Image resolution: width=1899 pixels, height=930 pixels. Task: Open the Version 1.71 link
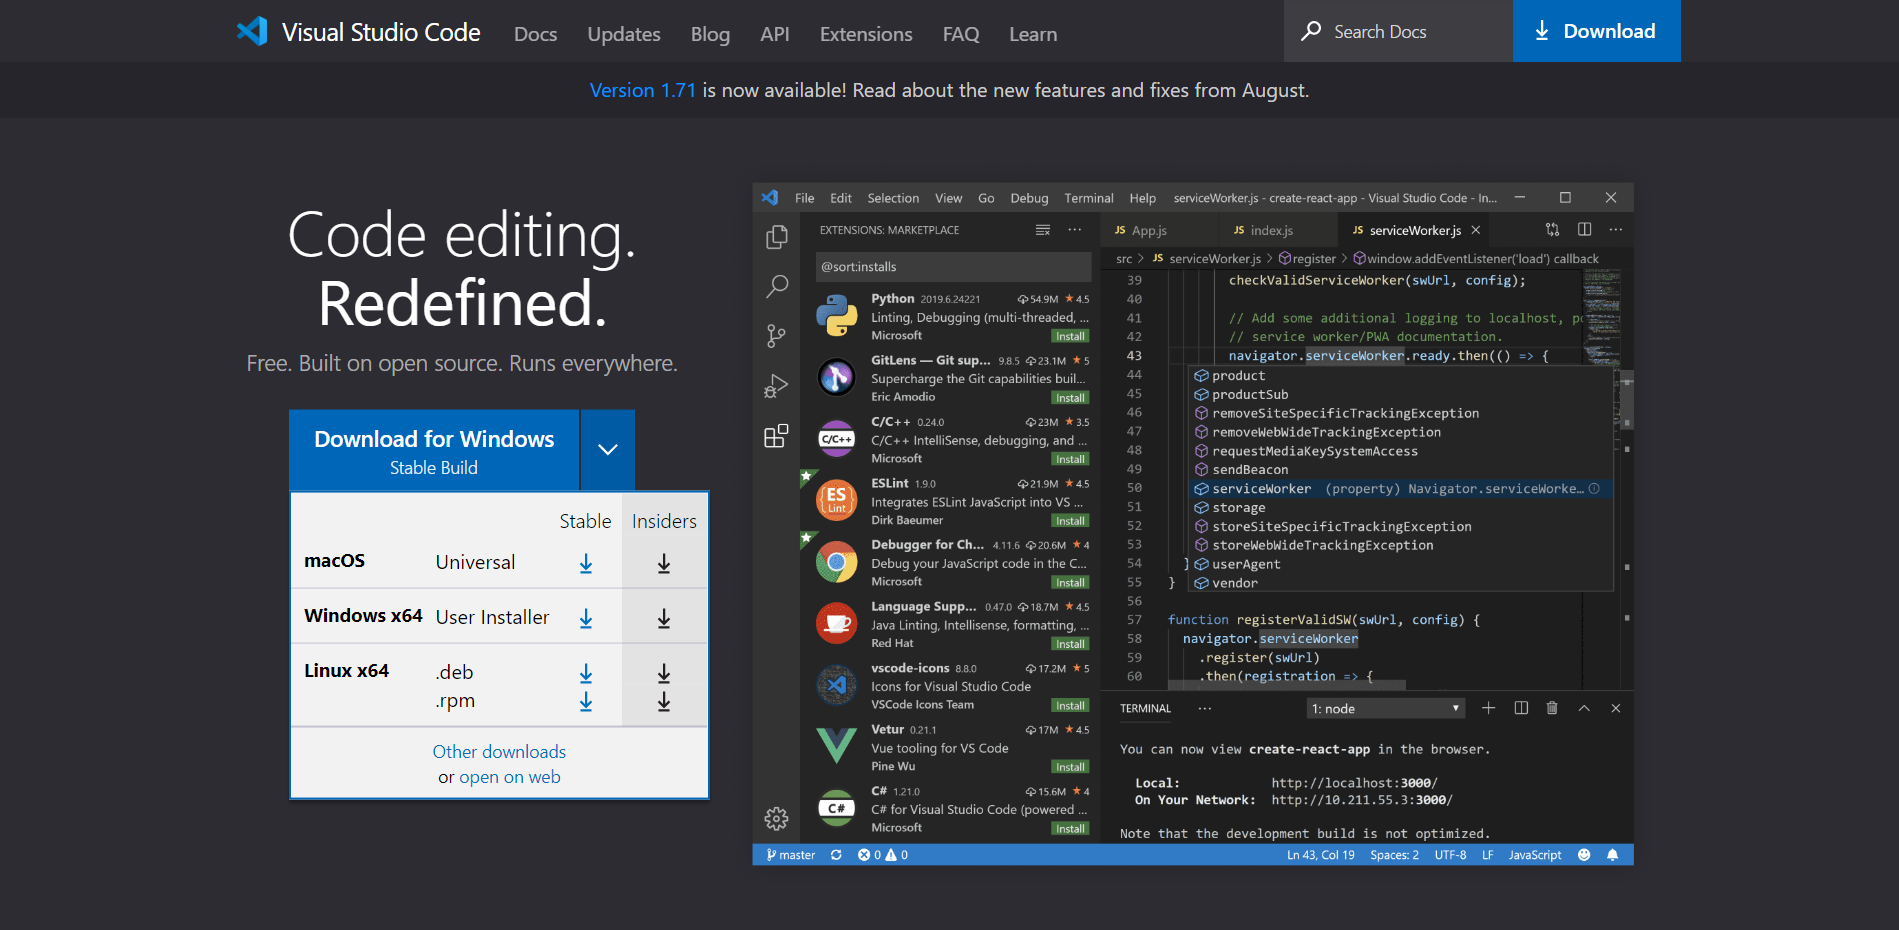pyautogui.click(x=642, y=90)
